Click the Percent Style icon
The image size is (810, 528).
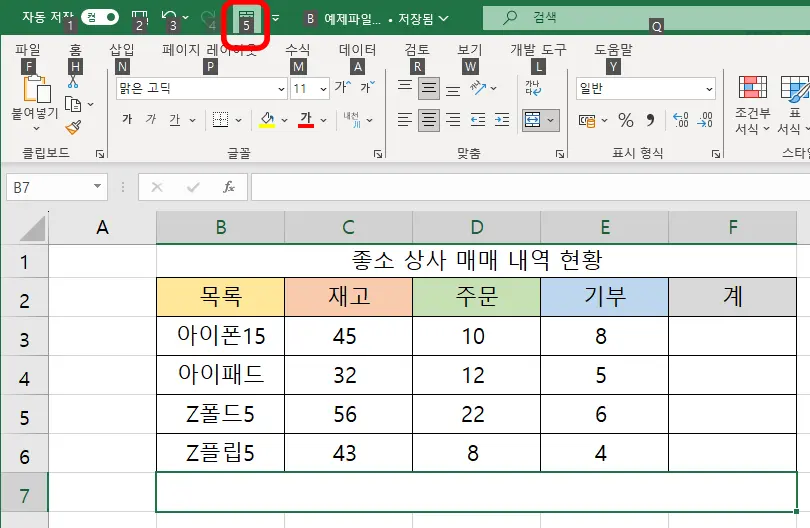pyautogui.click(x=626, y=120)
